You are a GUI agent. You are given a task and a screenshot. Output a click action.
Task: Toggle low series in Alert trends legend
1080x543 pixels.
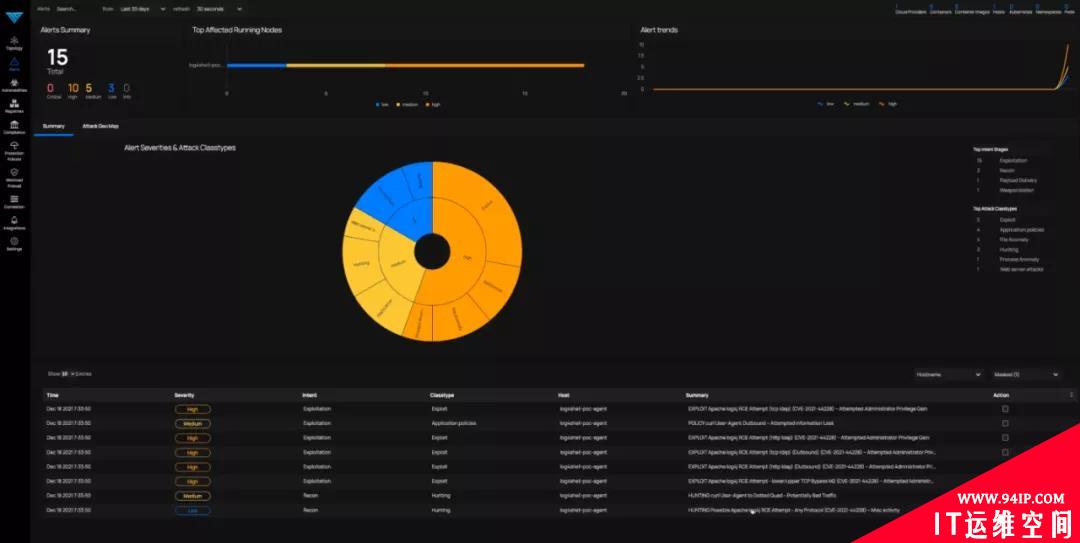pos(827,103)
